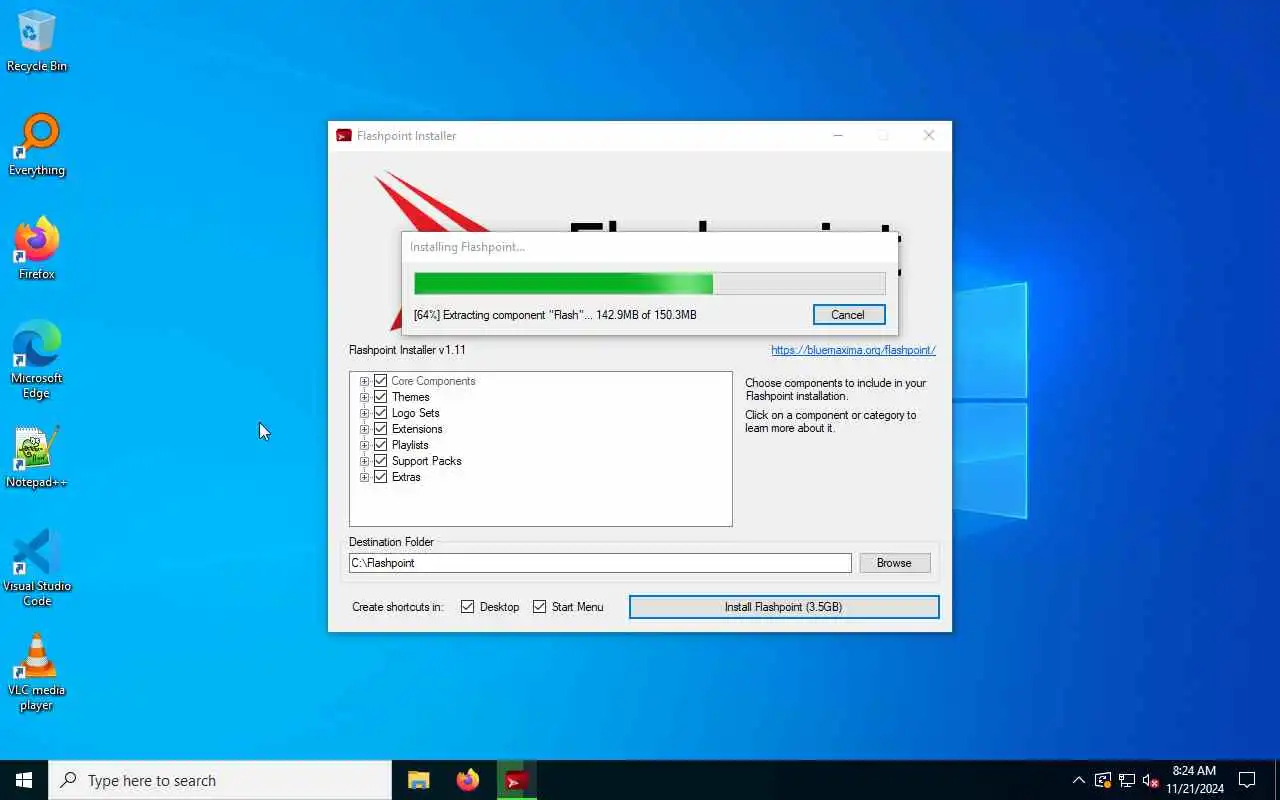Screen dimensions: 1280x800
Task: Select the Playlists label in tree
Action: (x=410, y=445)
